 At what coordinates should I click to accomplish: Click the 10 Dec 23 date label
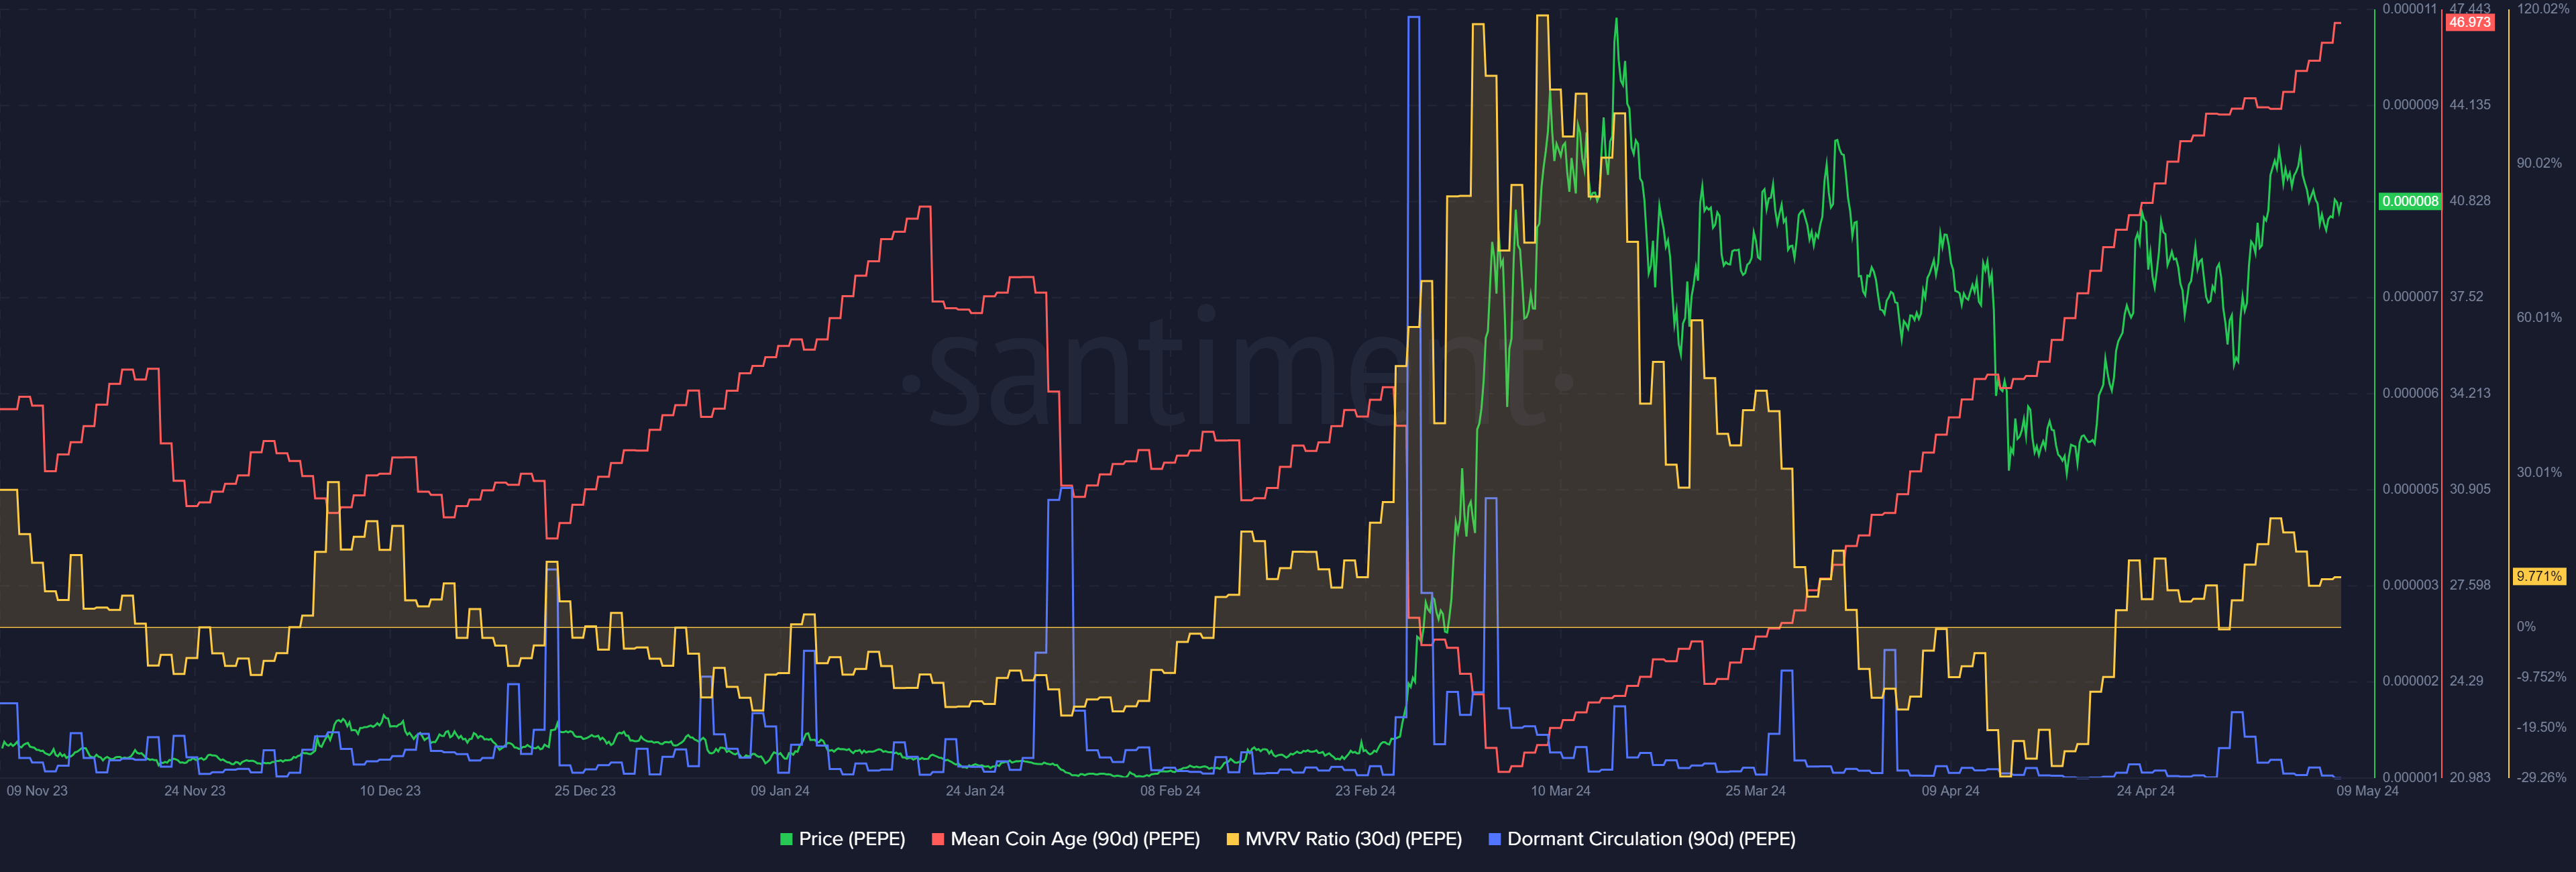coord(390,791)
